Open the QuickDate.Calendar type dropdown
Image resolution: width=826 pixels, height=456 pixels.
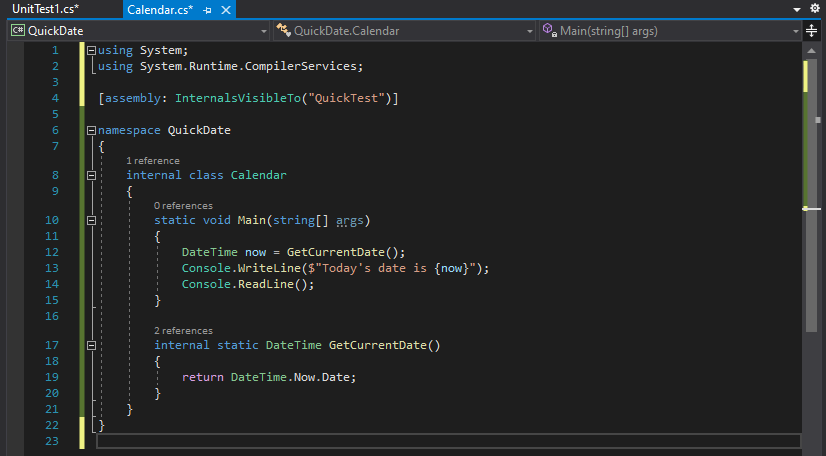tap(530, 31)
